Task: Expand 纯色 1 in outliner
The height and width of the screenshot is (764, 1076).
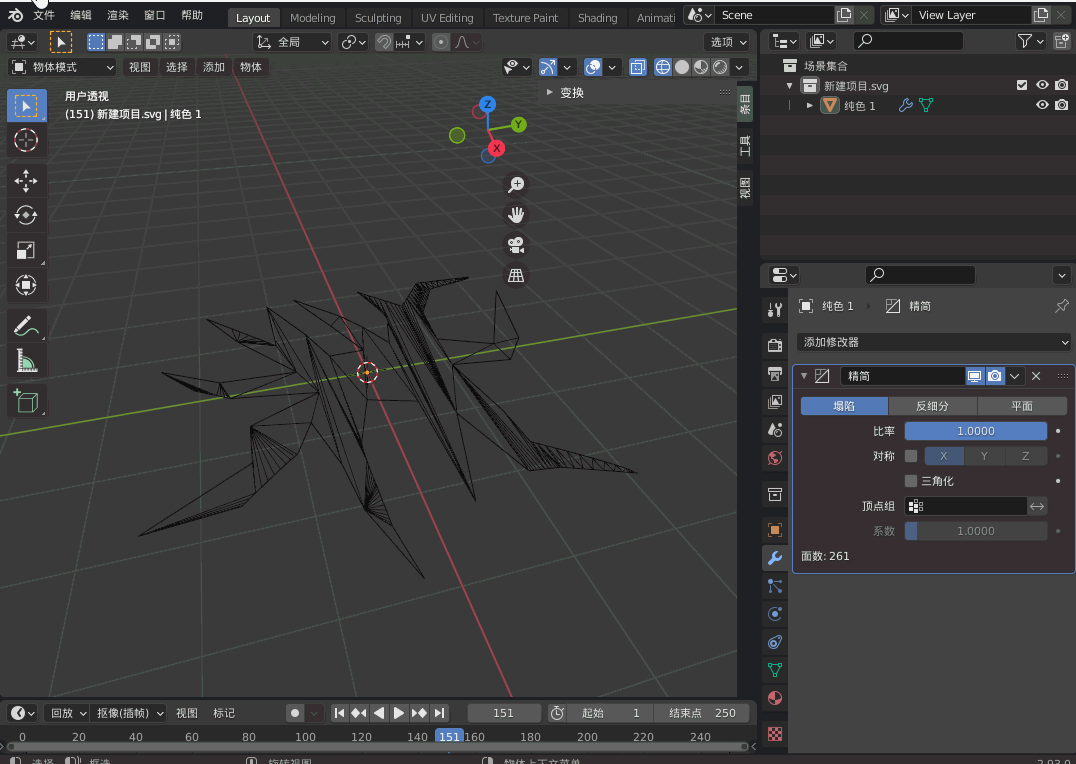Action: pyautogui.click(x=810, y=105)
